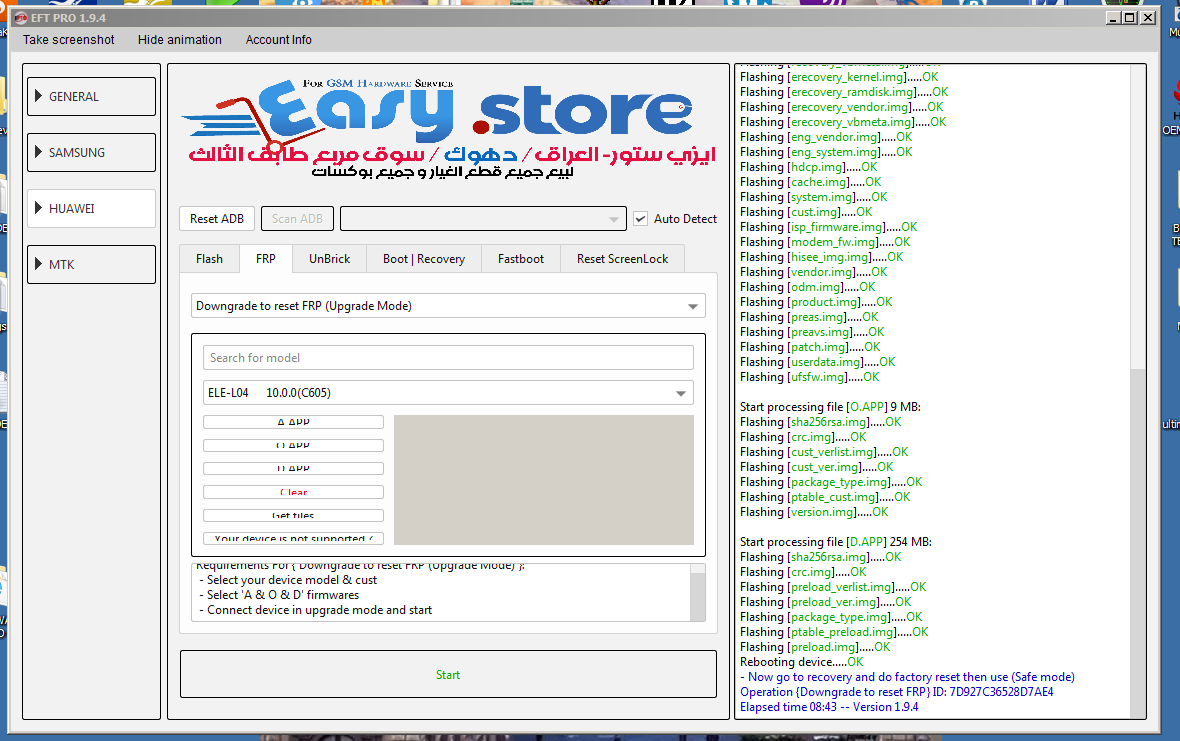Switch to Boot | Recovery tab
Image resolution: width=1180 pixels, height=741 pixels.
424,259
